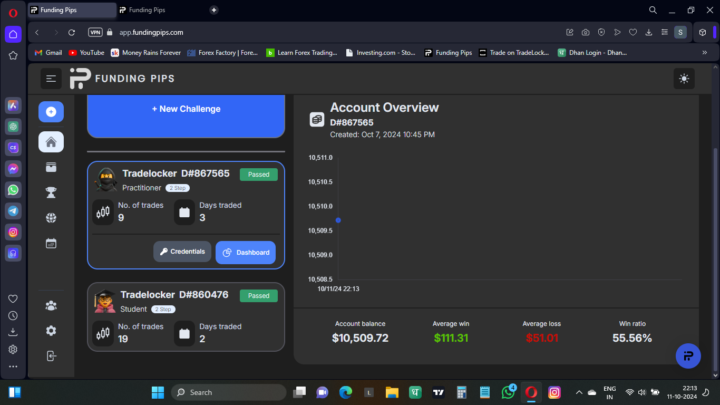The width and height of the screenshot is (720, 405).
Task: Open File Explorer from the taskbar
Action: (x=392, y=393)
